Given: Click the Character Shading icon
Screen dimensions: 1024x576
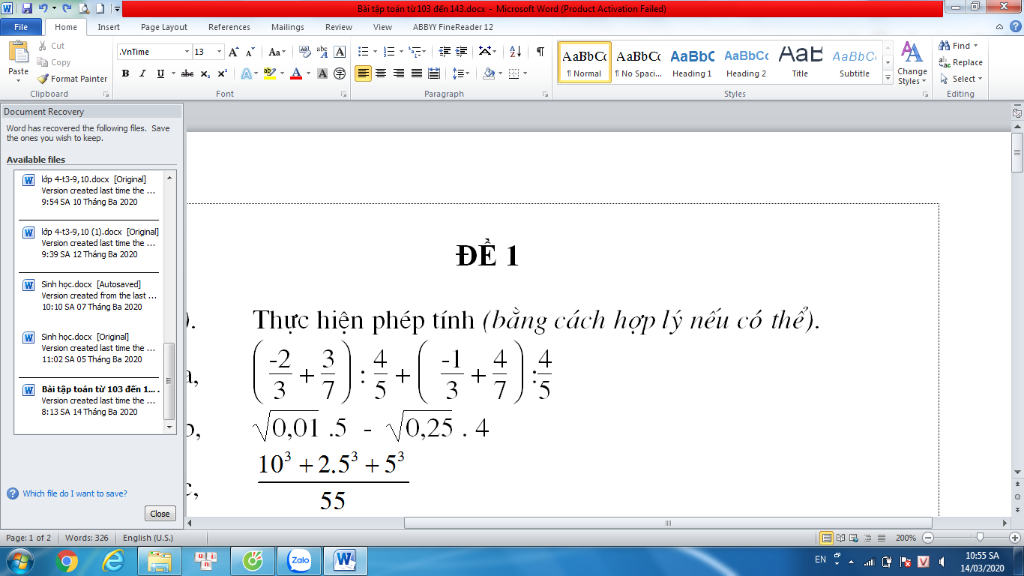Looking at the screenshot, I should tap(322, 74).
